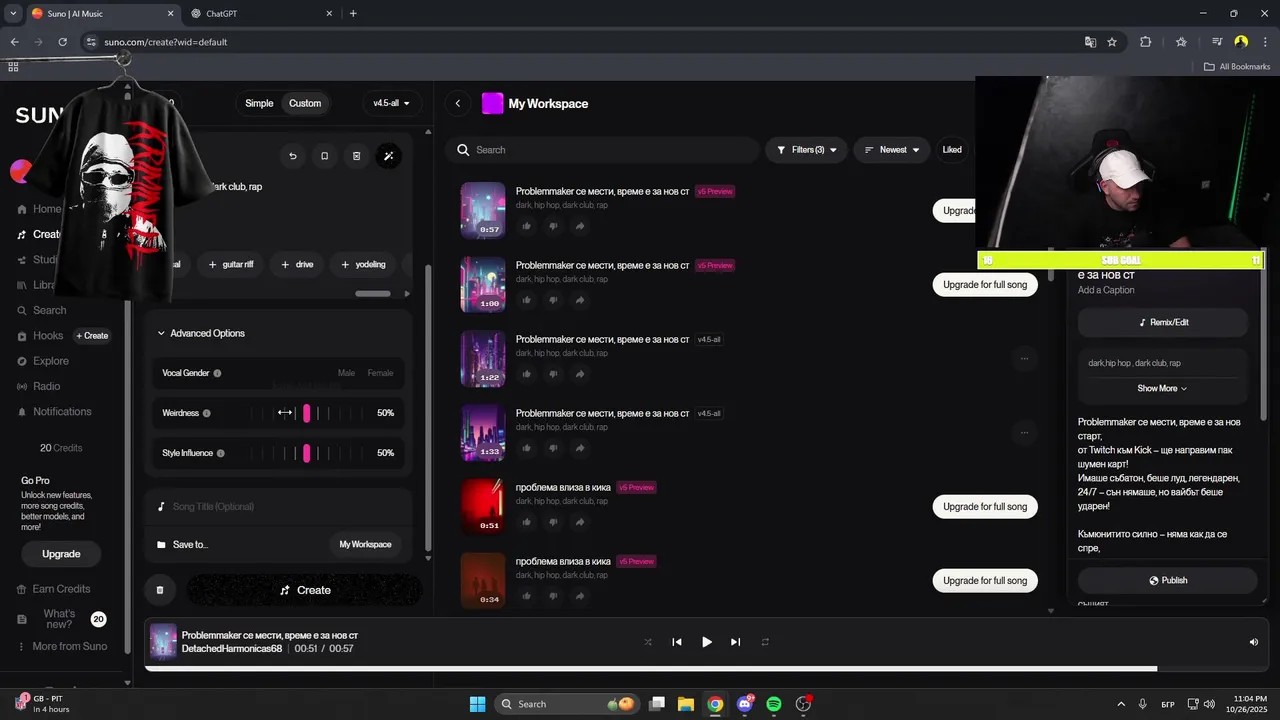Collapse the Advanced Options section
This screenshot has height=720, width=1280.
[201, 333]
